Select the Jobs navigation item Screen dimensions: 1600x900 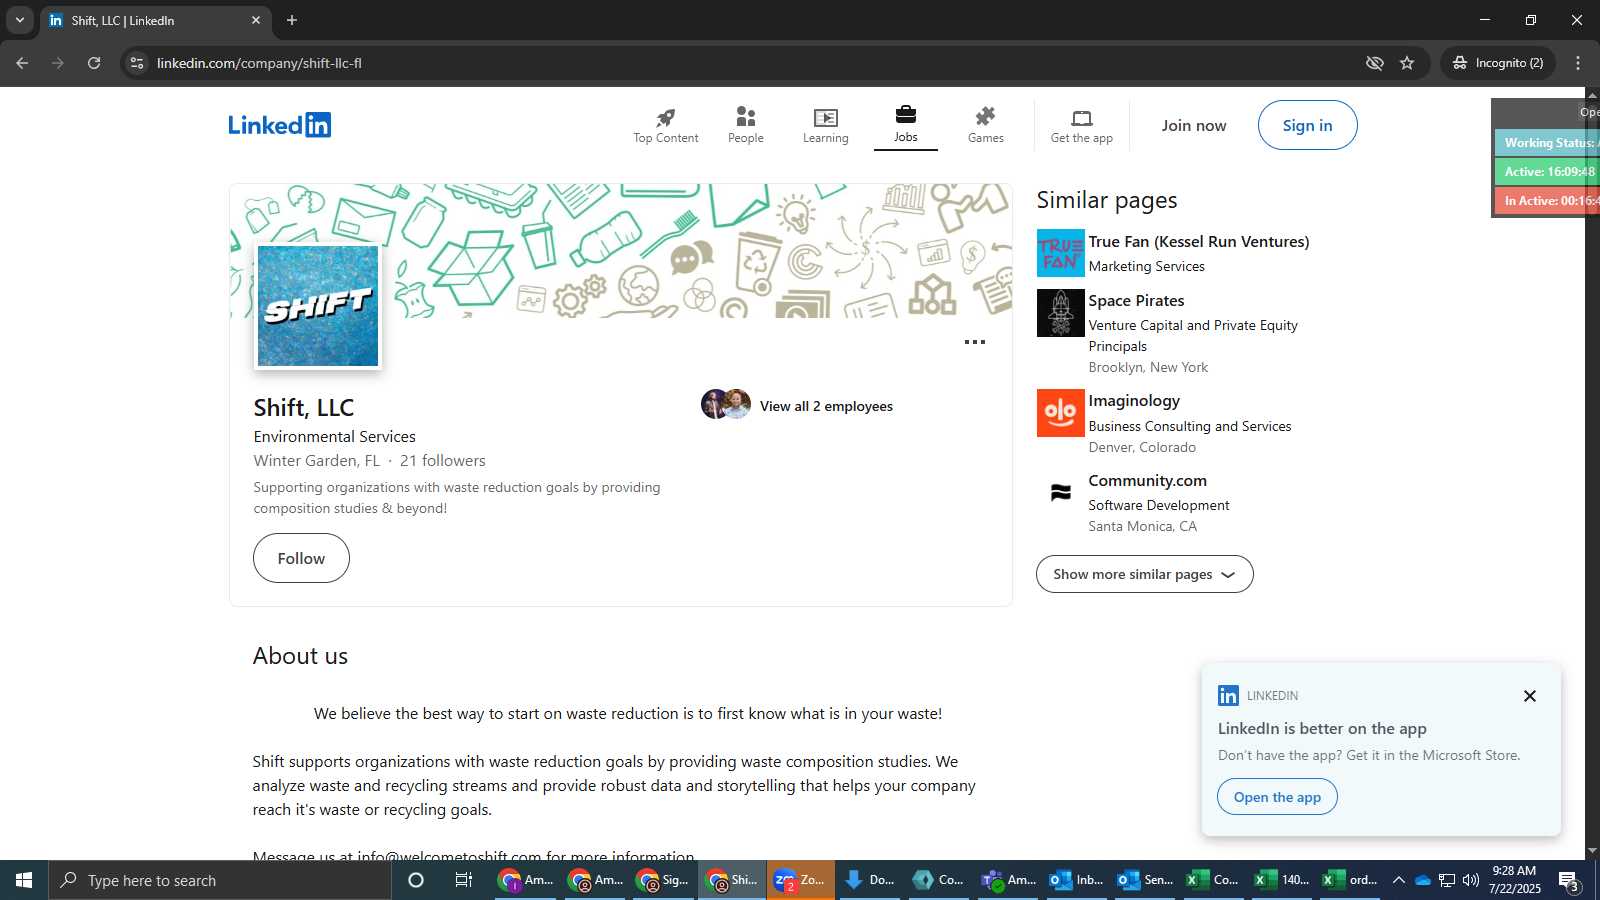click(x=905, y=126)
